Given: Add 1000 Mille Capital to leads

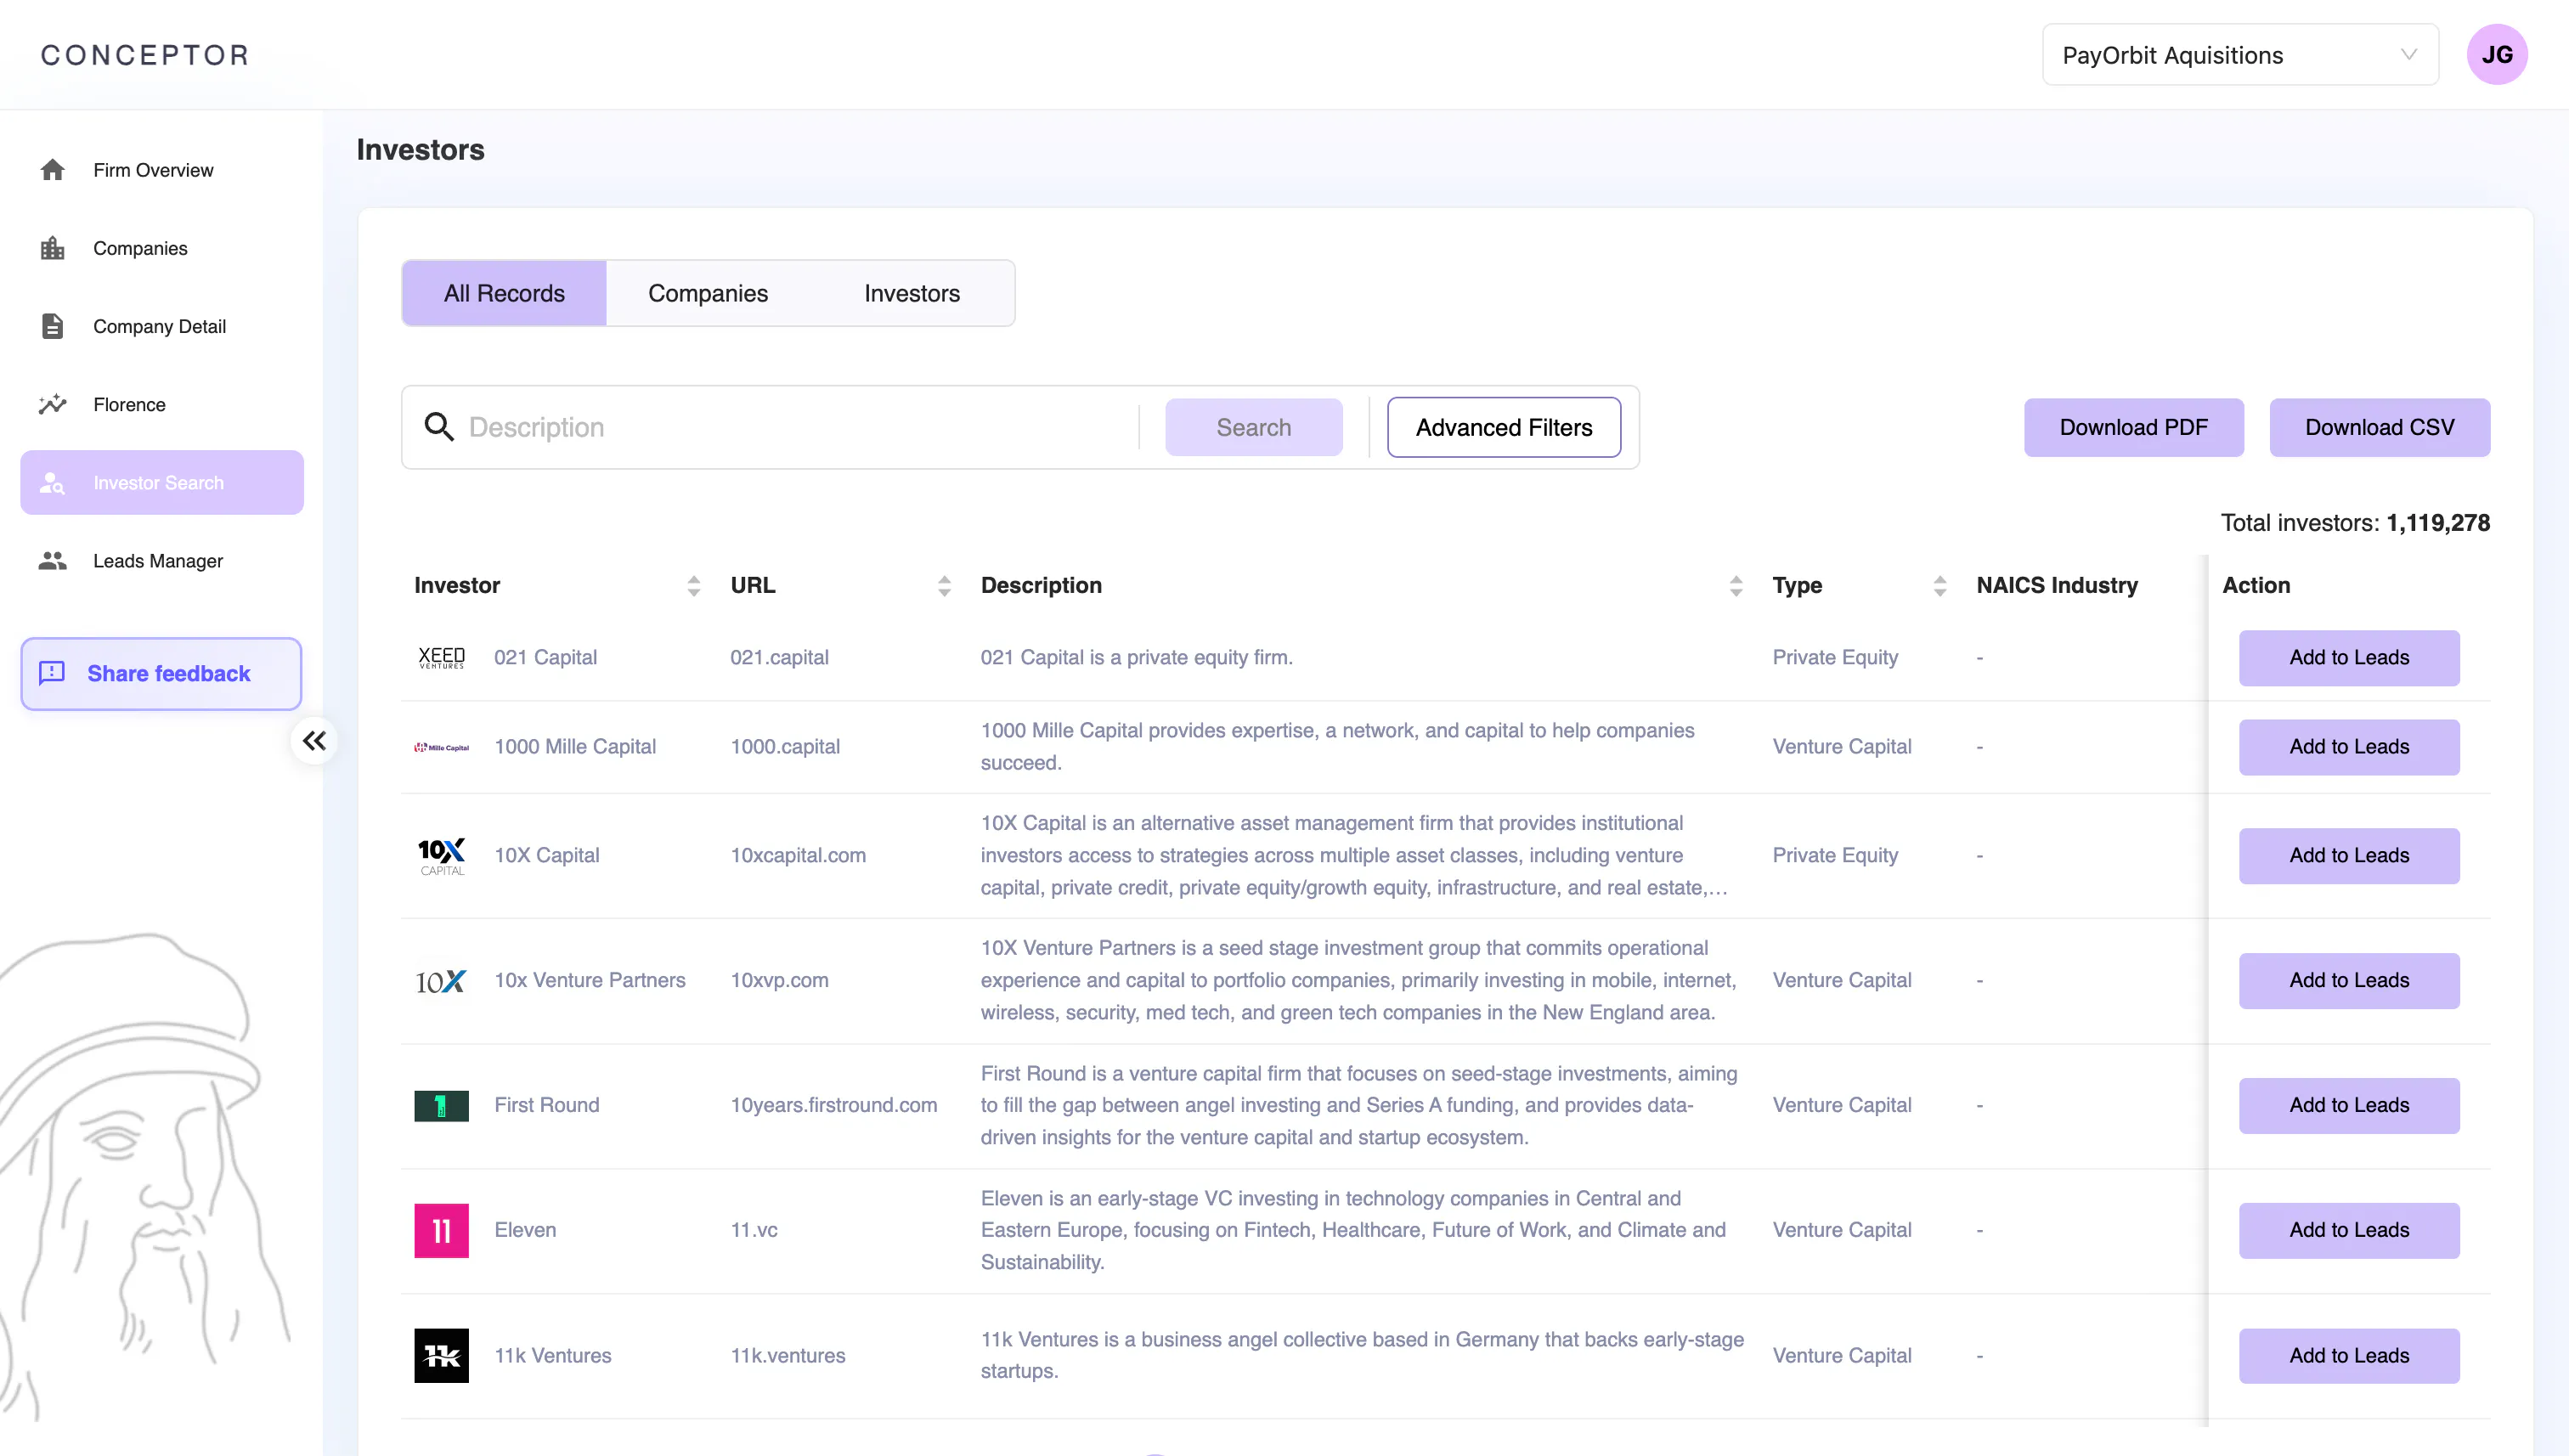Looking at the screenshot, I should [2349, 747].
